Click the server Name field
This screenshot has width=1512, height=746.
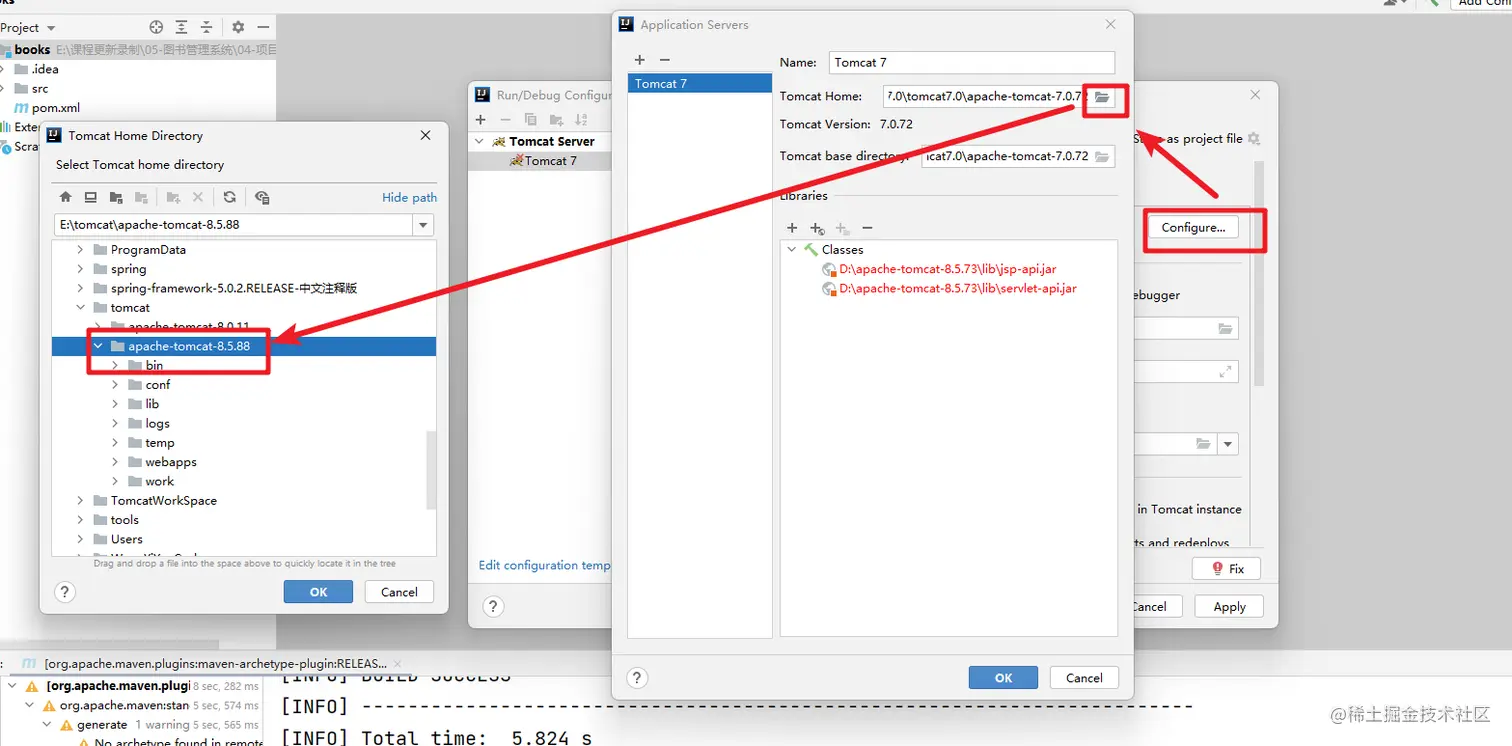coord(971,62)
